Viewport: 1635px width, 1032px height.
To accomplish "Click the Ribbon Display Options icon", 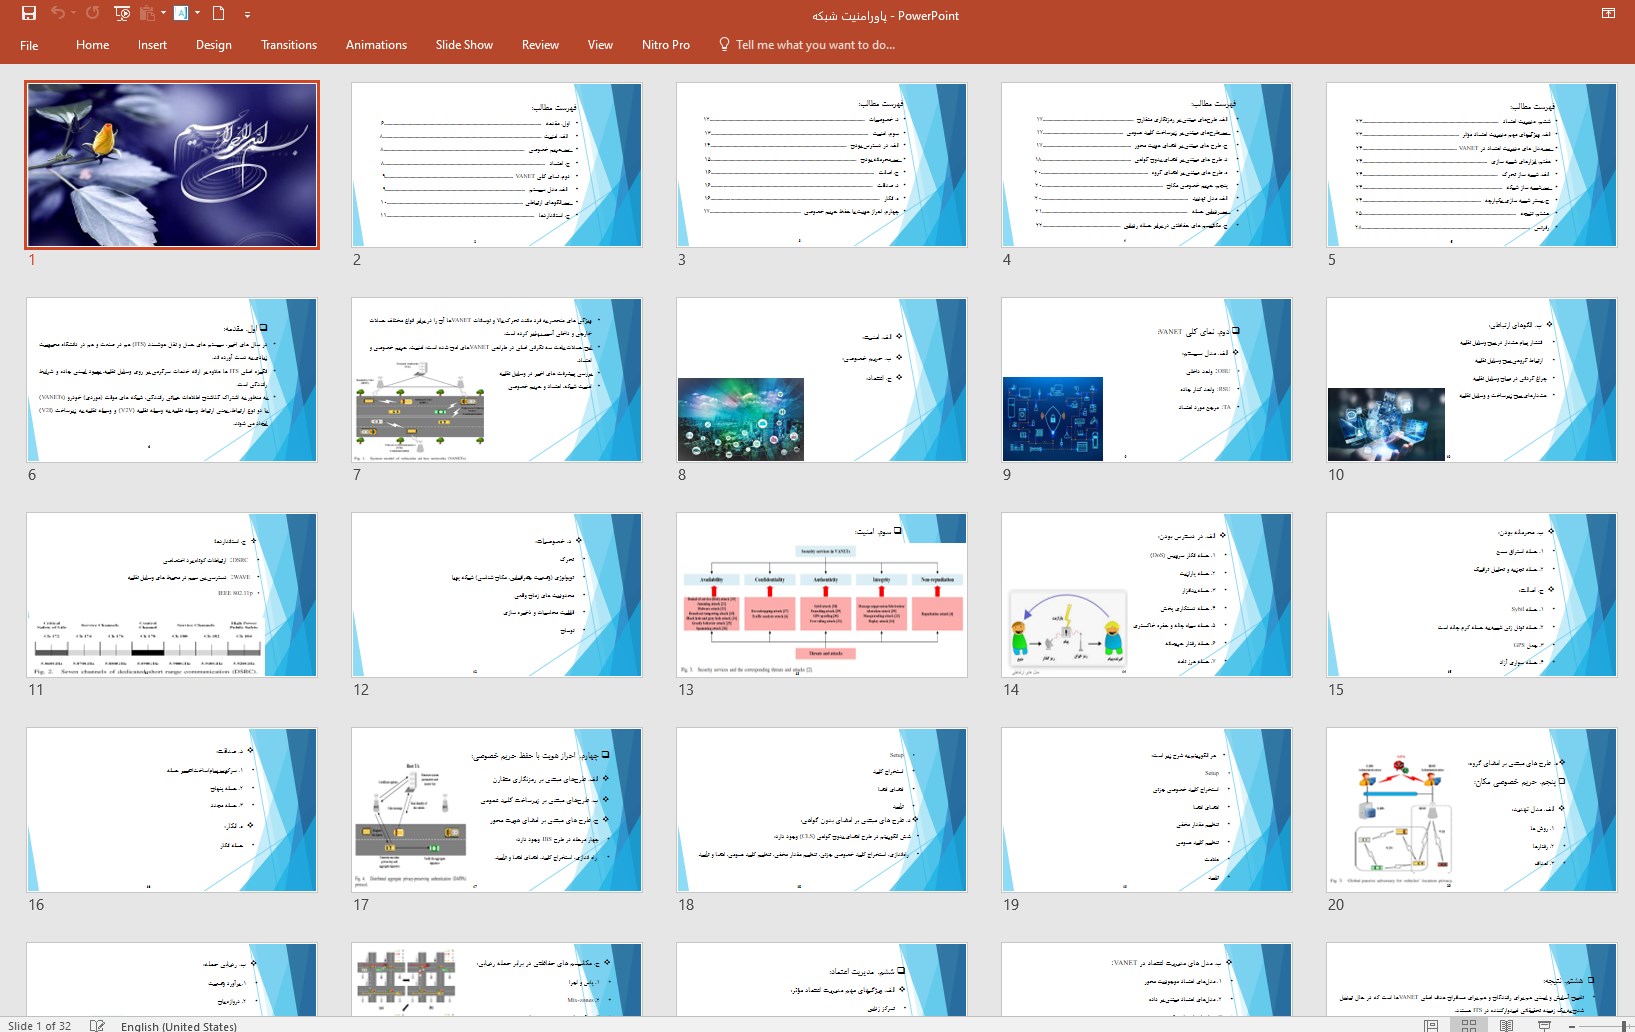I will (1608, 14).
